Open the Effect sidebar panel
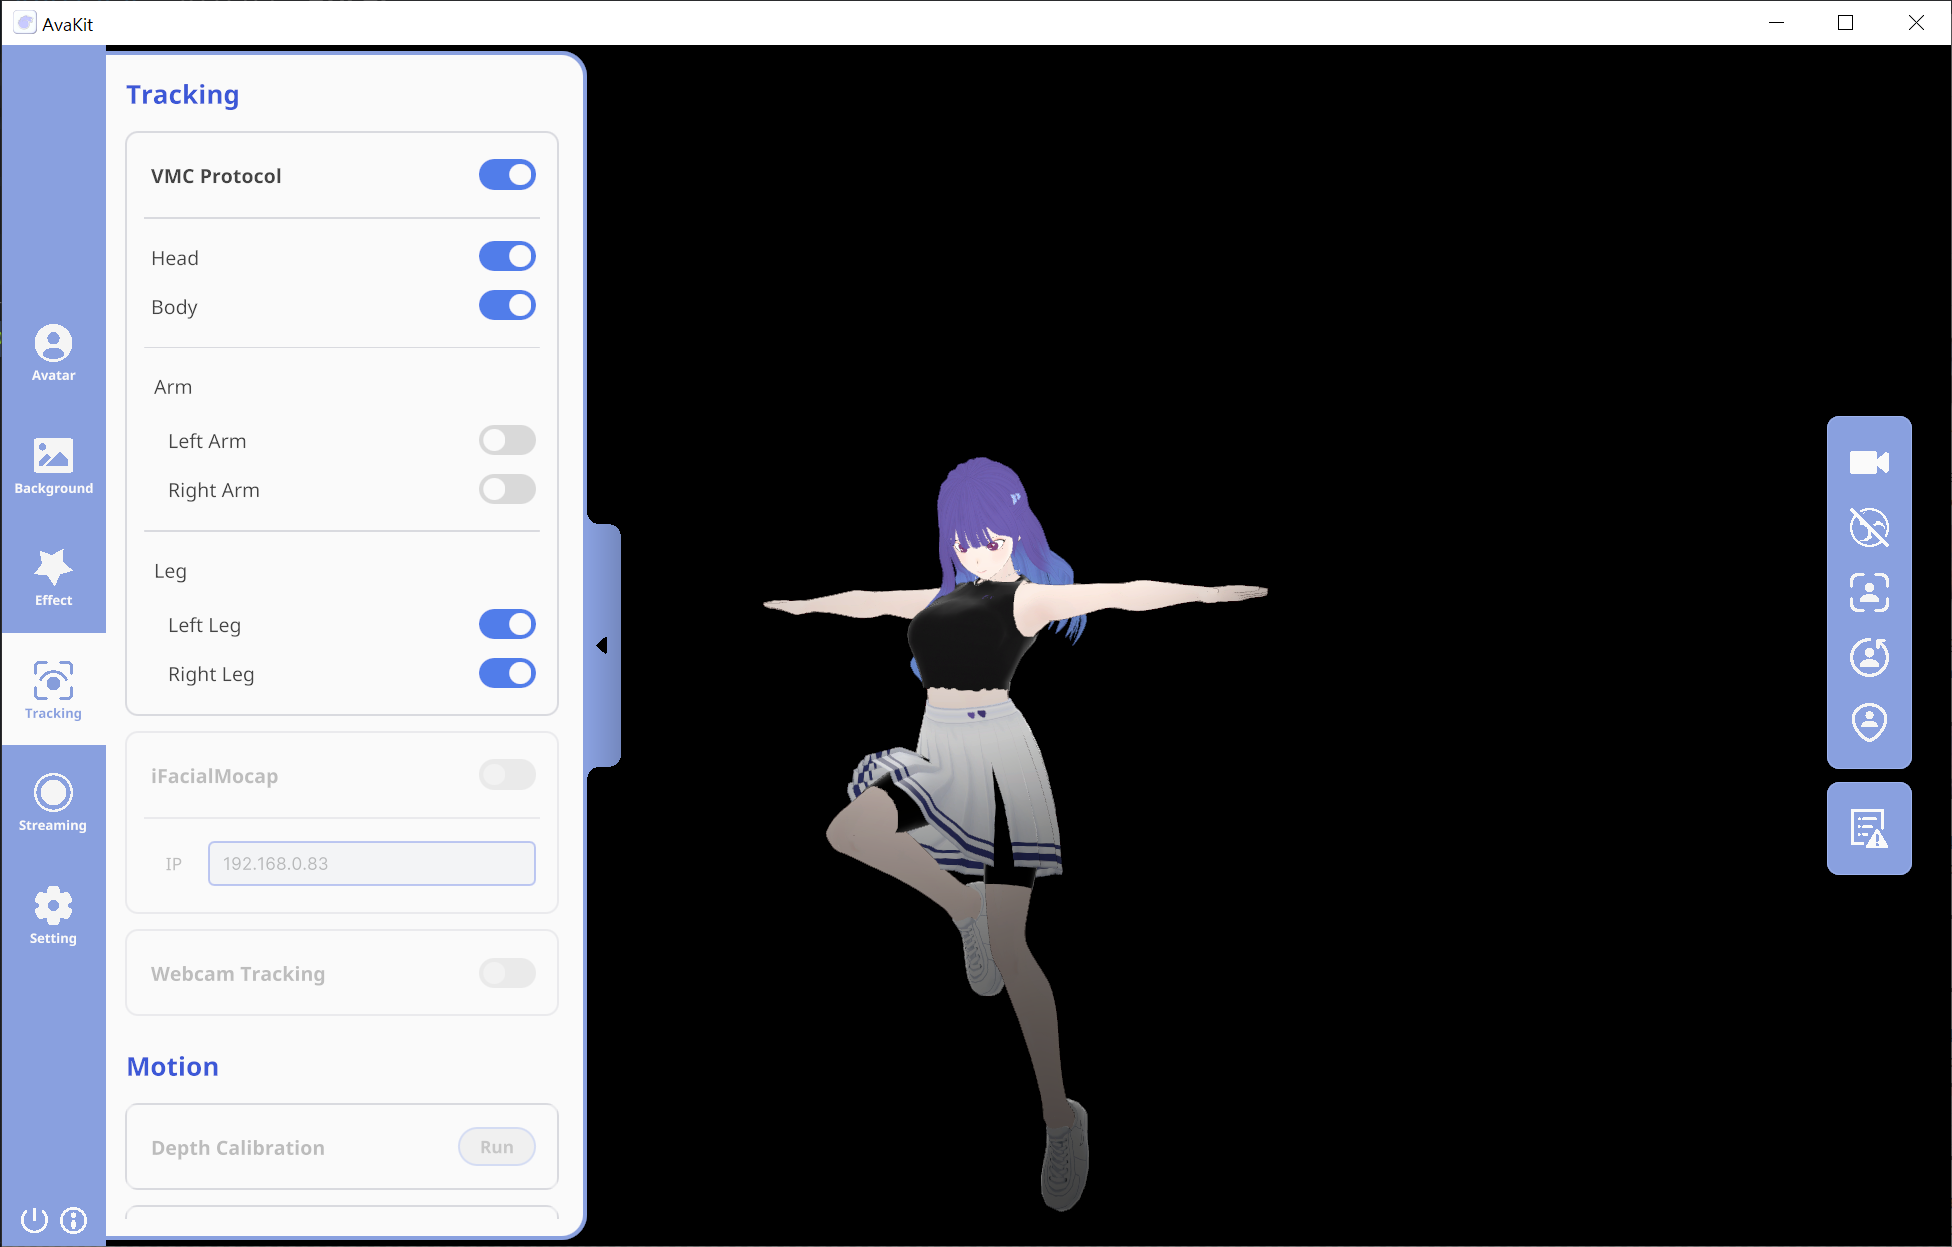The width and height of the screenshot is (1952, 1247). click(x=53, y=578)
